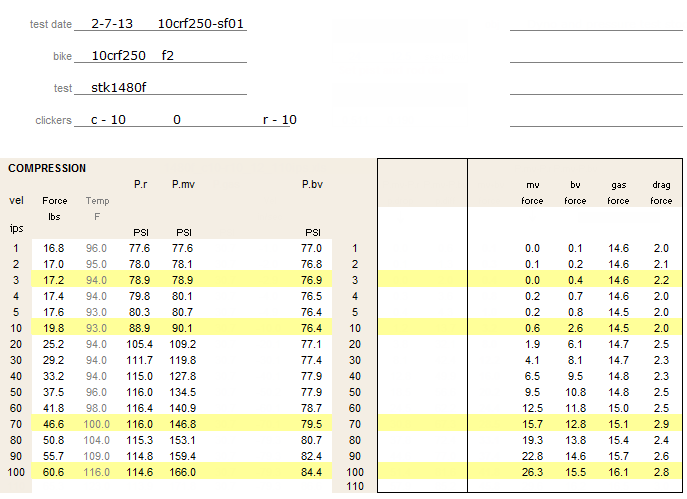Select the 10crf250-sf01 file name text
This screenshot has height=499, width=687.
[x=201, y=22]
